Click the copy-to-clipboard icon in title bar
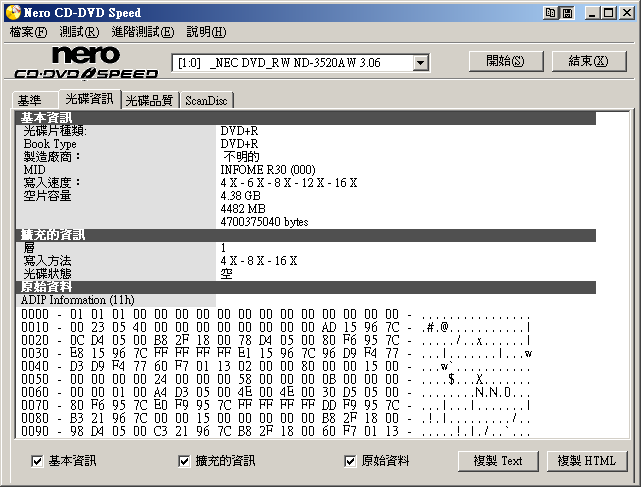 coord(550,13)
